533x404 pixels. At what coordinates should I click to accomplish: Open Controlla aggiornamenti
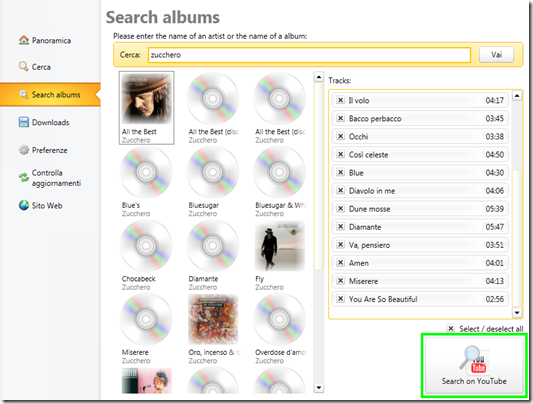coord(56,178)
